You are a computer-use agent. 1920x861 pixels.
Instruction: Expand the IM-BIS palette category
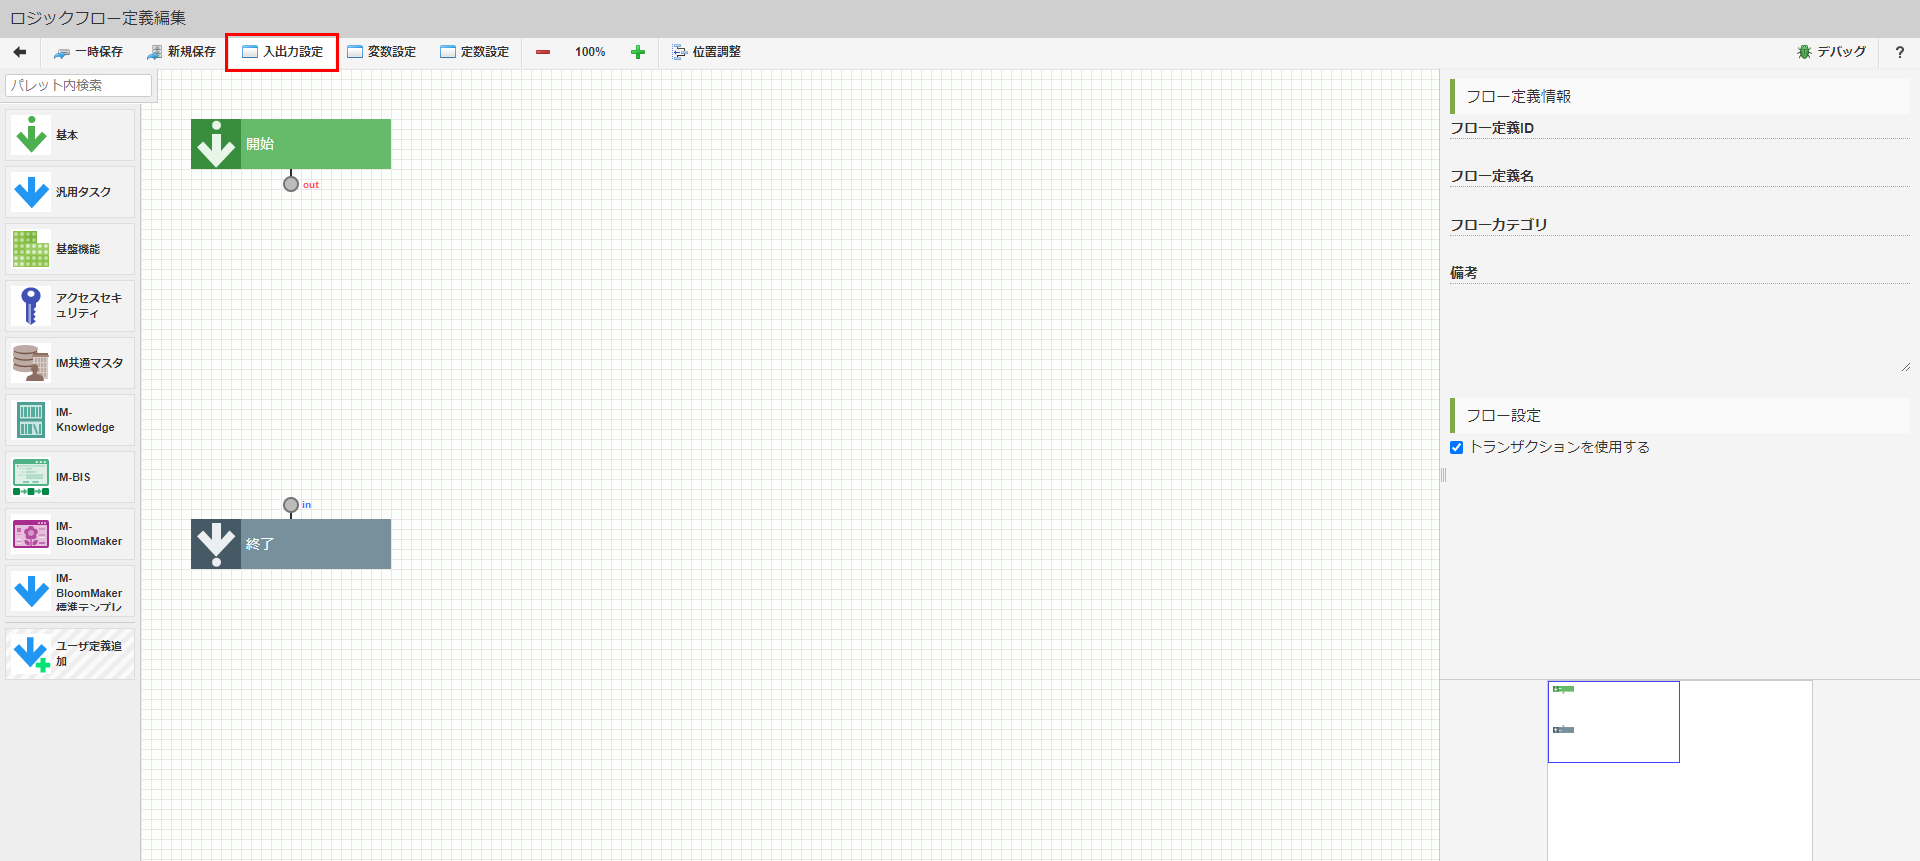click(70, 477)
